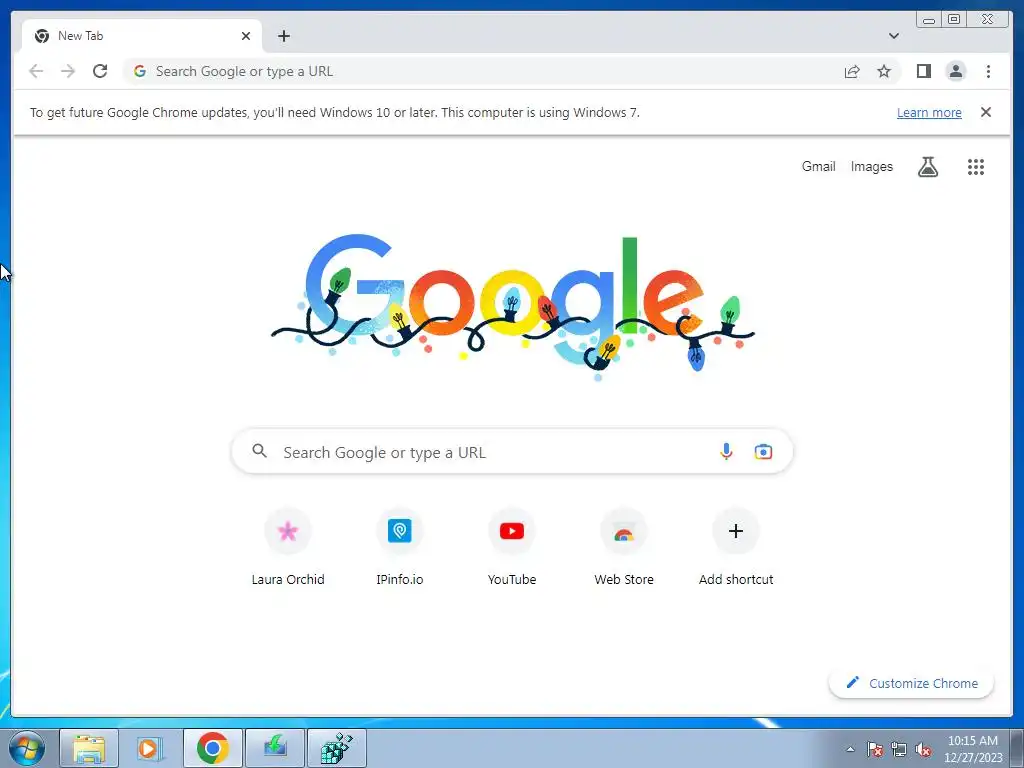The height and width of the screenshot is (768, 1024).
Task: Click the holiday lights Google doodle
Action: [x=513, y=307]
